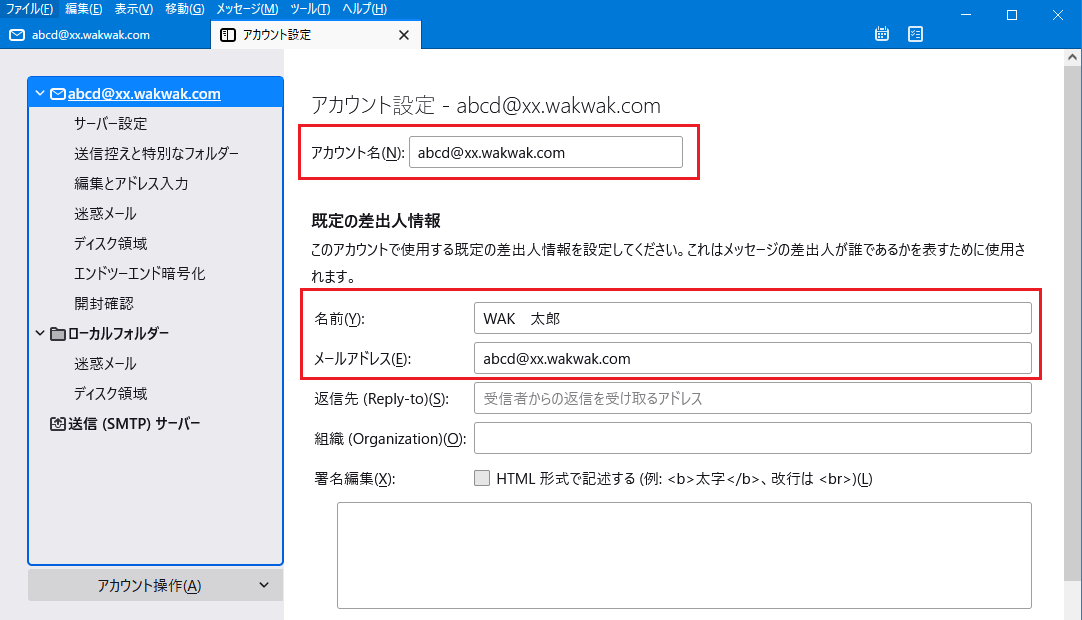
Task: Open the メッセージ menu
Action: (247, 9)
